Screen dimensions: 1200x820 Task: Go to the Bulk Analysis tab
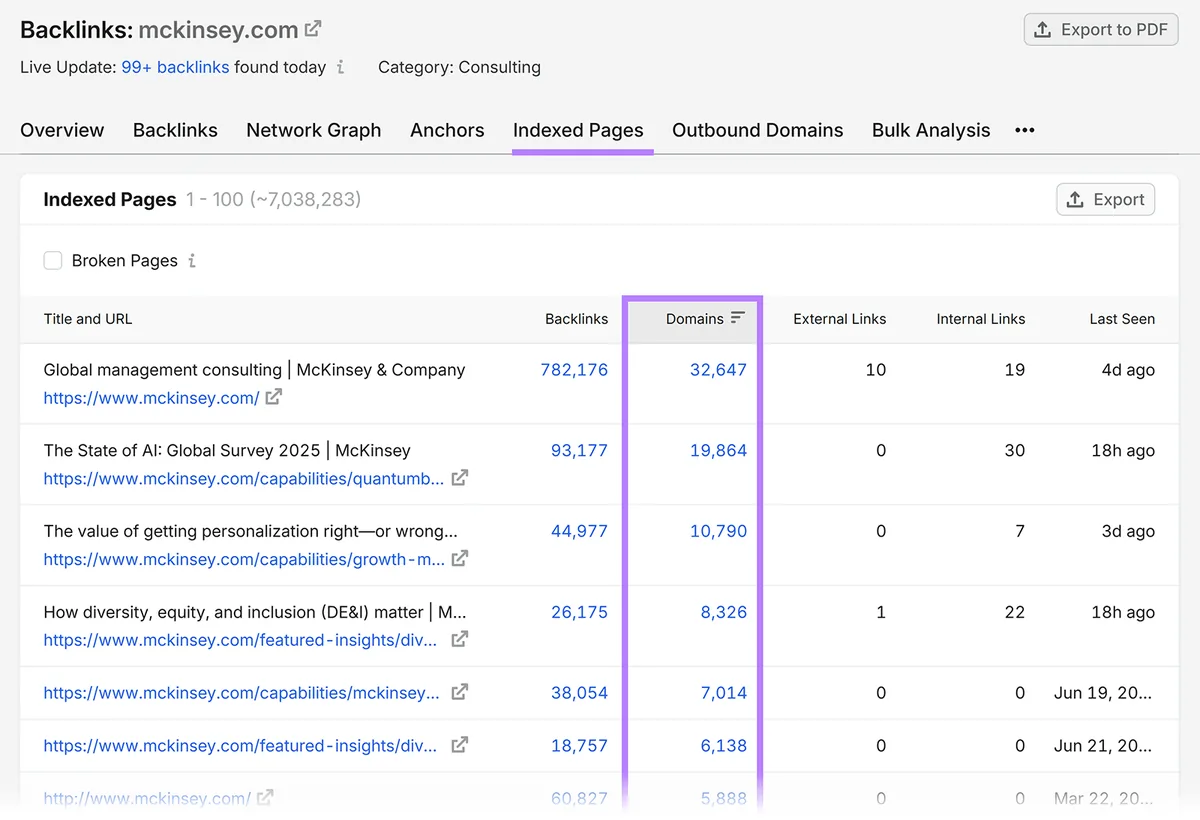coord(931,130)
